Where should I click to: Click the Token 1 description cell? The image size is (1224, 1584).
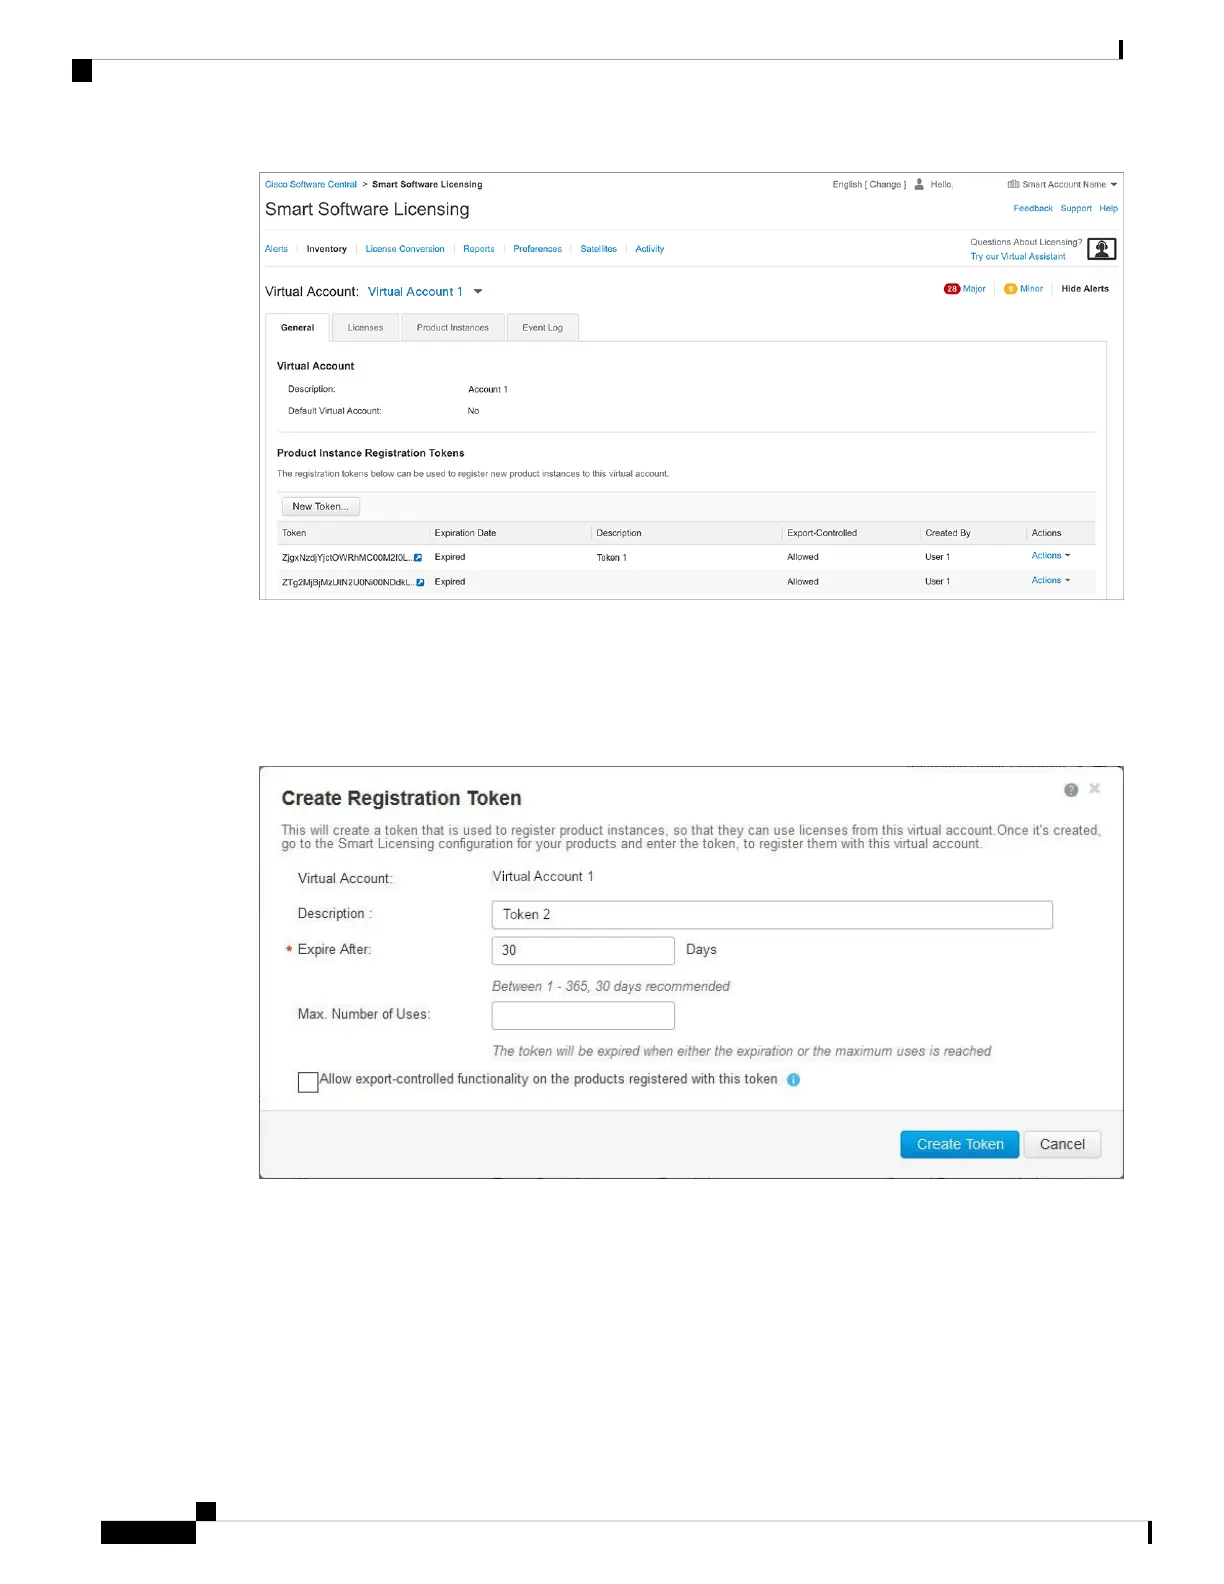point(612,558)
